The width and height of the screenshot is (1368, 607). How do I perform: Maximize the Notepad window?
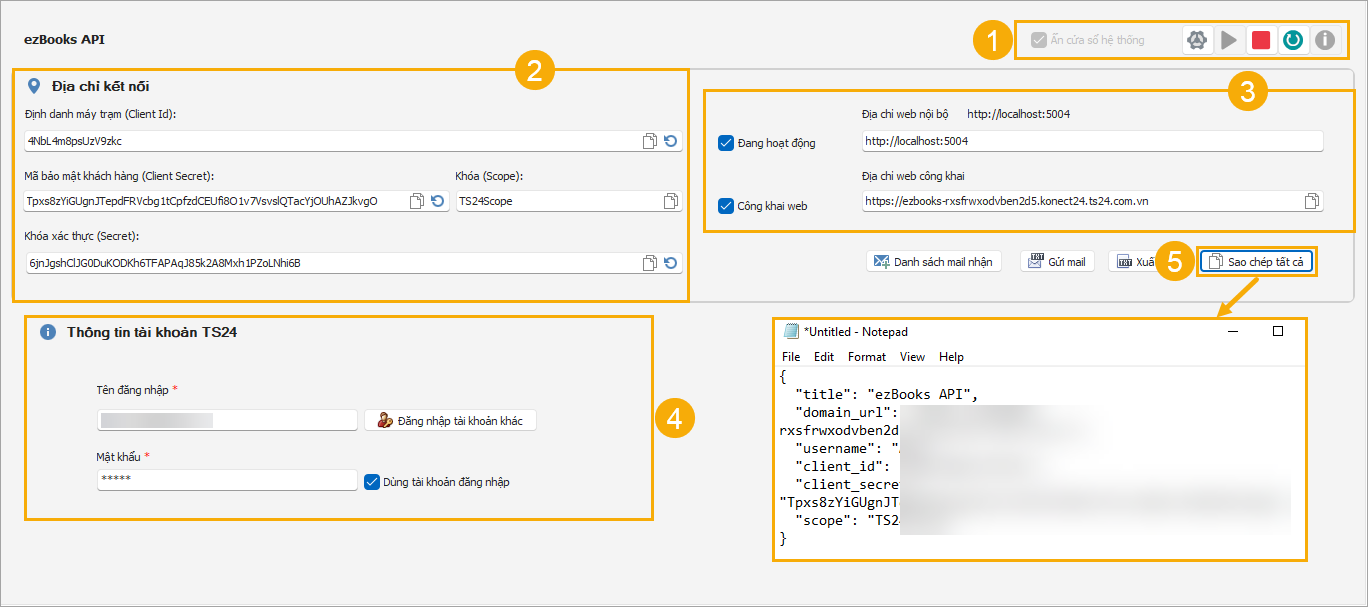pos(1278,331)
